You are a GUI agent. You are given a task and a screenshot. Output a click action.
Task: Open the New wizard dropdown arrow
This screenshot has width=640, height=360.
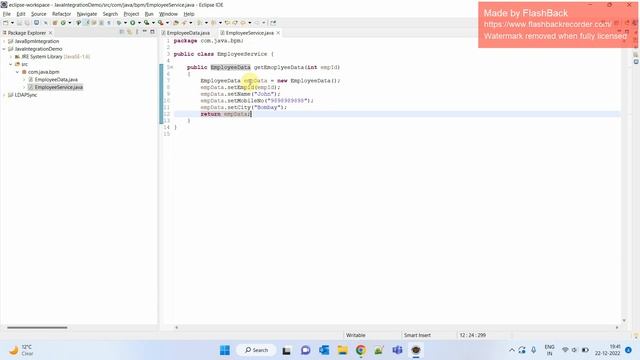point(12,23)
